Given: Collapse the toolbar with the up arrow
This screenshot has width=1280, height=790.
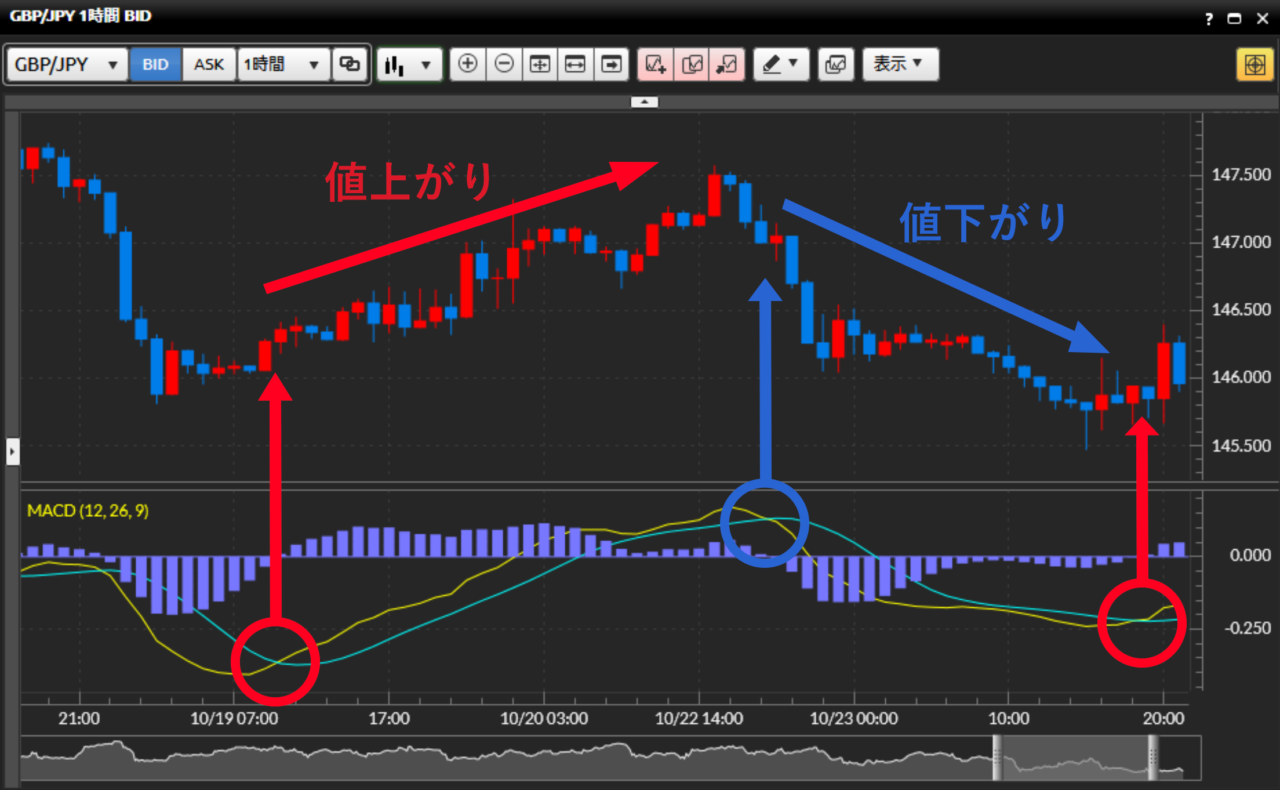Looking at the screenshot, I should point(644,101).
